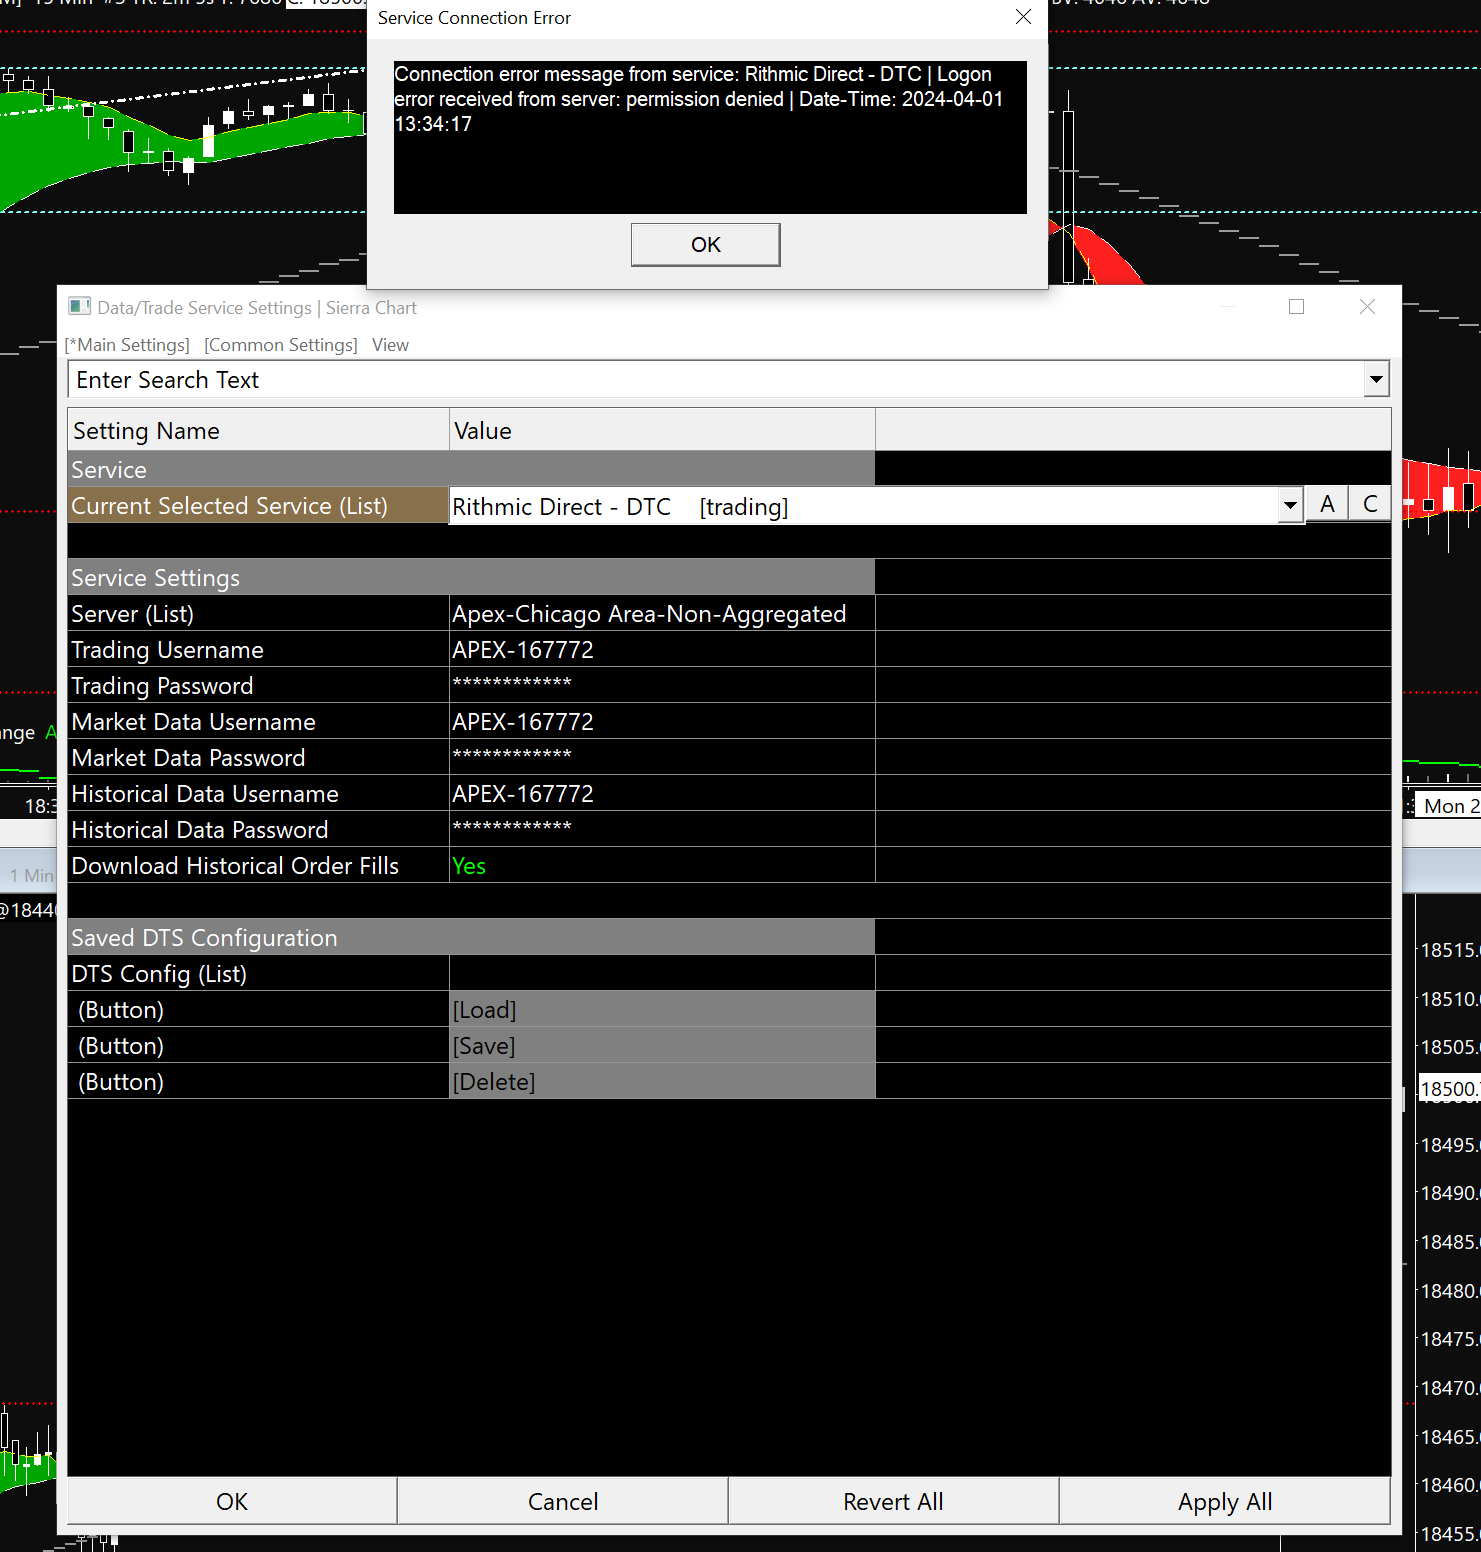
Task: Click the Revert All button
Action: pyautogui.click(x=893, y=1501)
